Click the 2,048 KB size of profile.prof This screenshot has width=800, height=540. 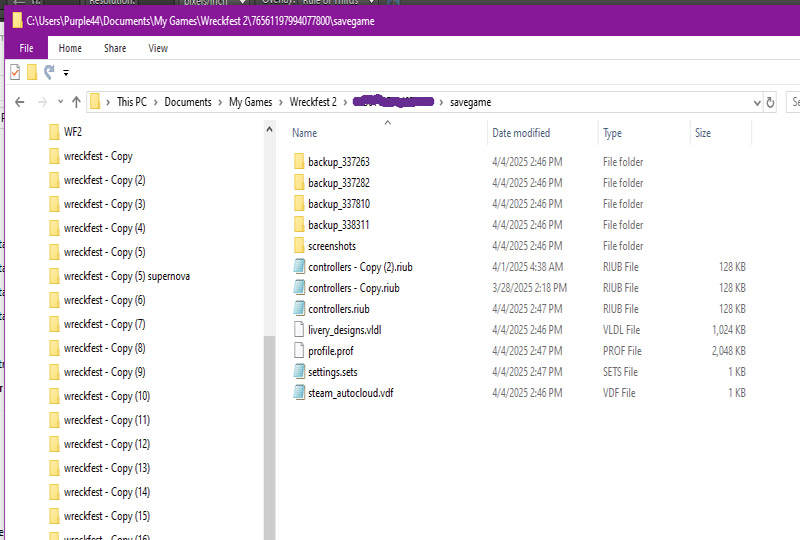pyautogui.click(x=729, y=351)
